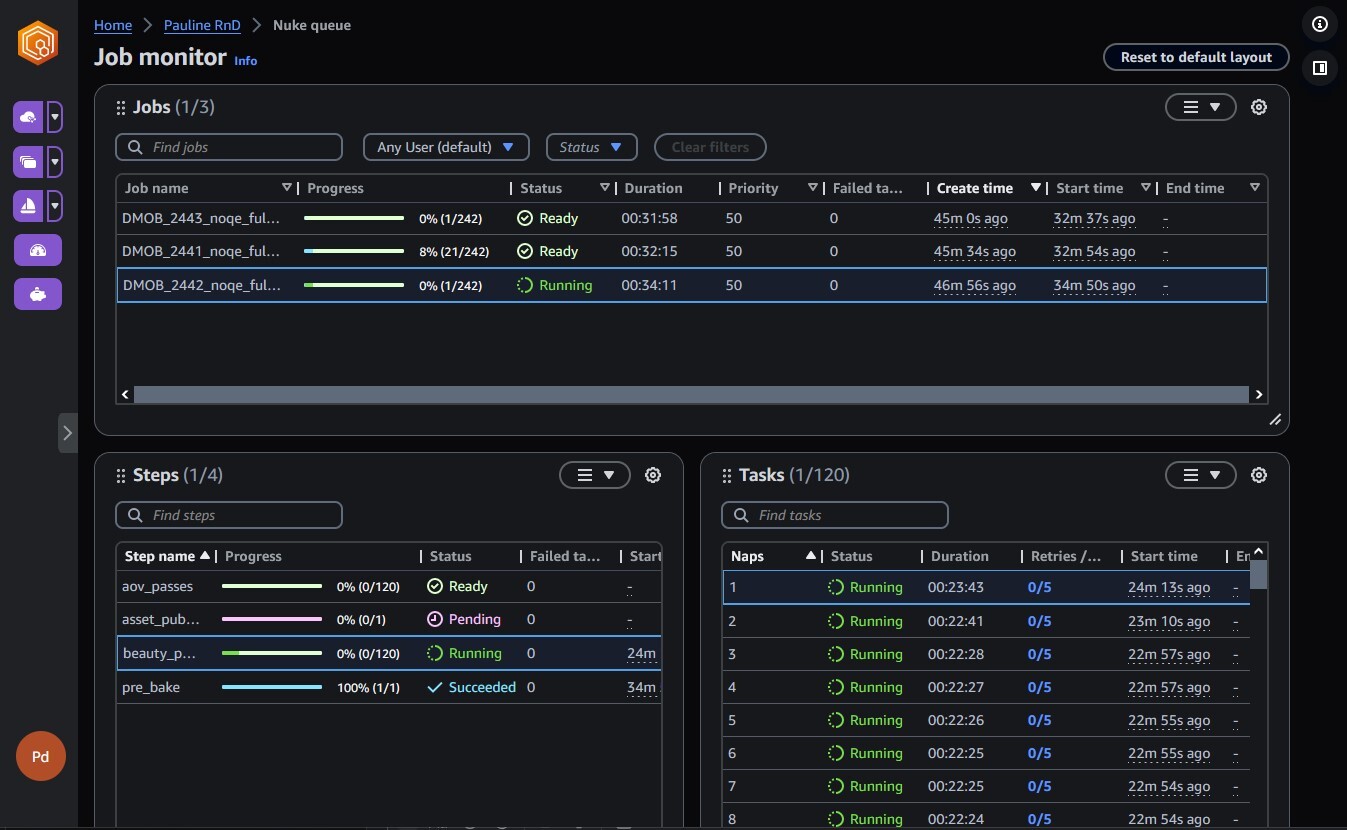The height and width of the screenshot is (830, 1347).
Task: Sort jobs by the Create time column header
Action: [974, 188]
